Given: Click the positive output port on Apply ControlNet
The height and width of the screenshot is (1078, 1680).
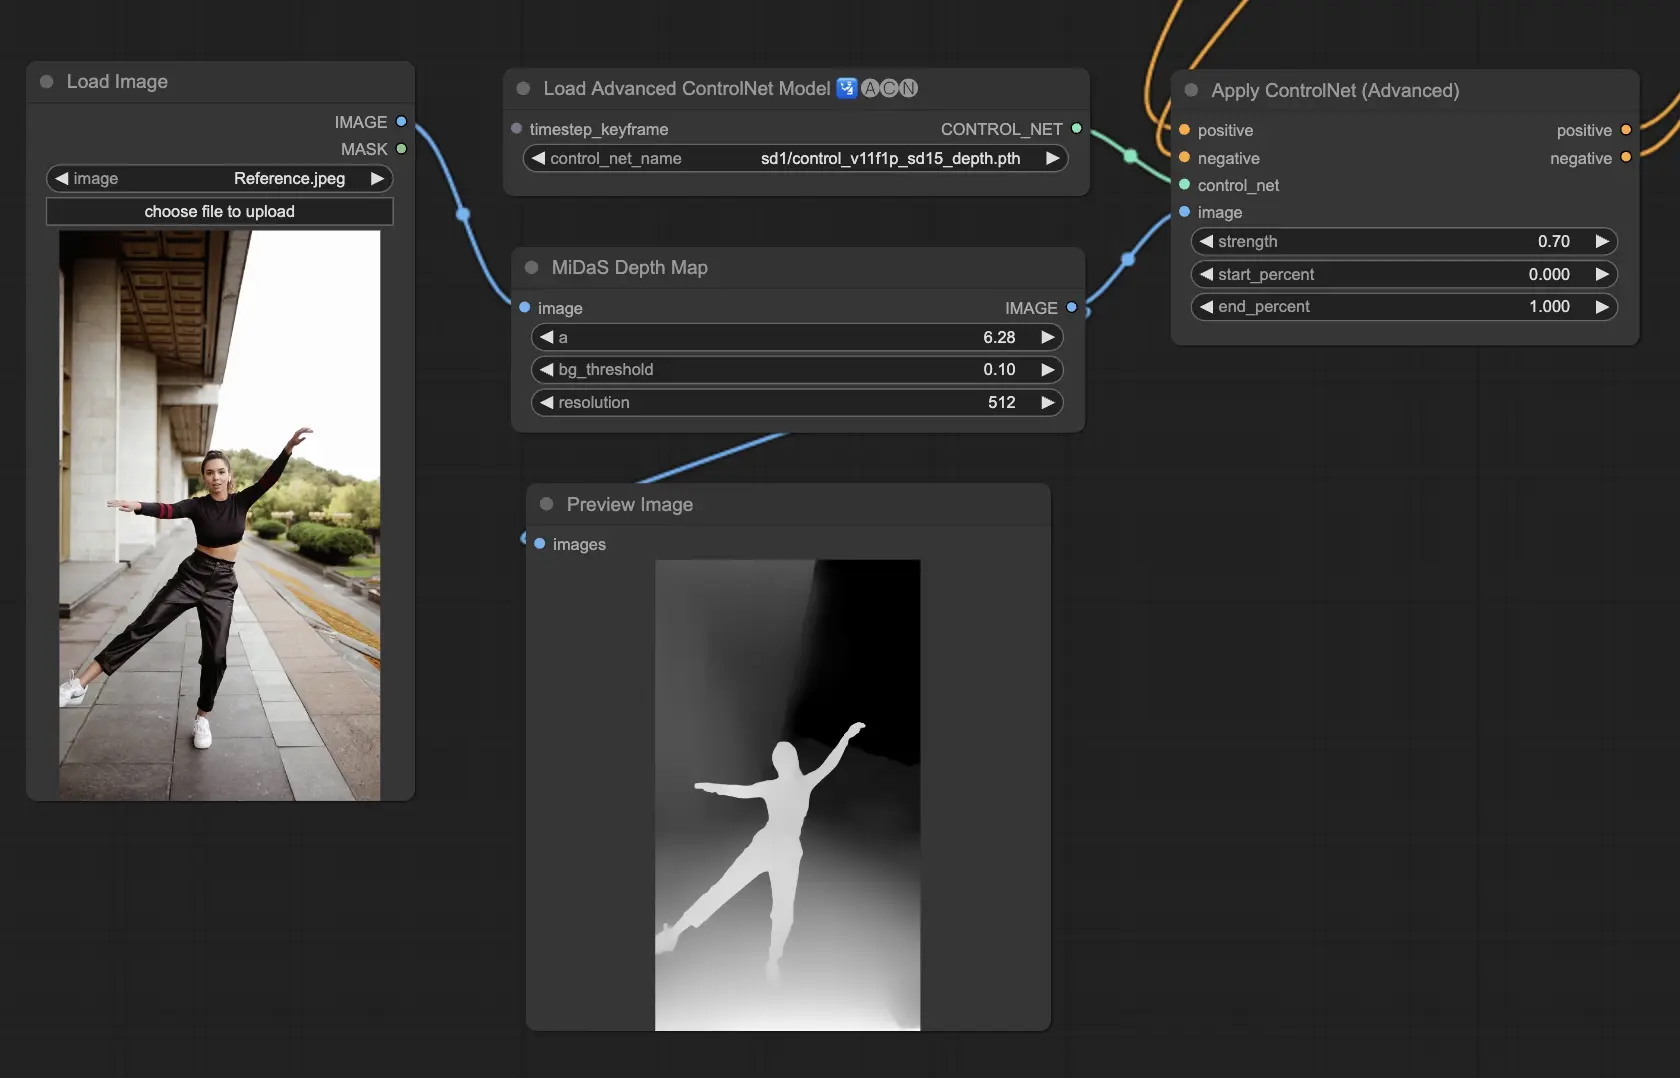Looking at the screenshot, I should coord(1625,130).
